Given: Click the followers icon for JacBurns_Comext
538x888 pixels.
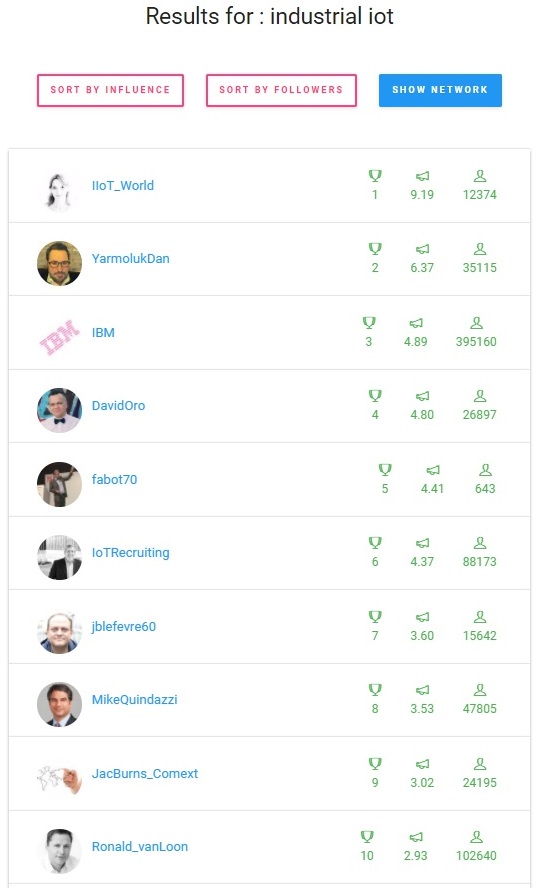Looking at the screenshot, I should click(x=480, y=763).
